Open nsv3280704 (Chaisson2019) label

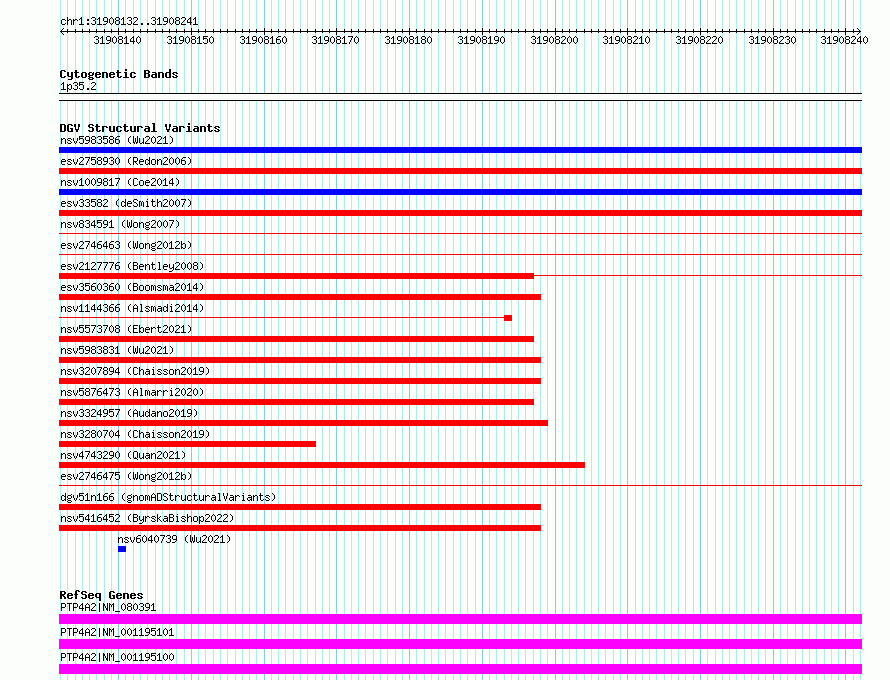point(135,434)
